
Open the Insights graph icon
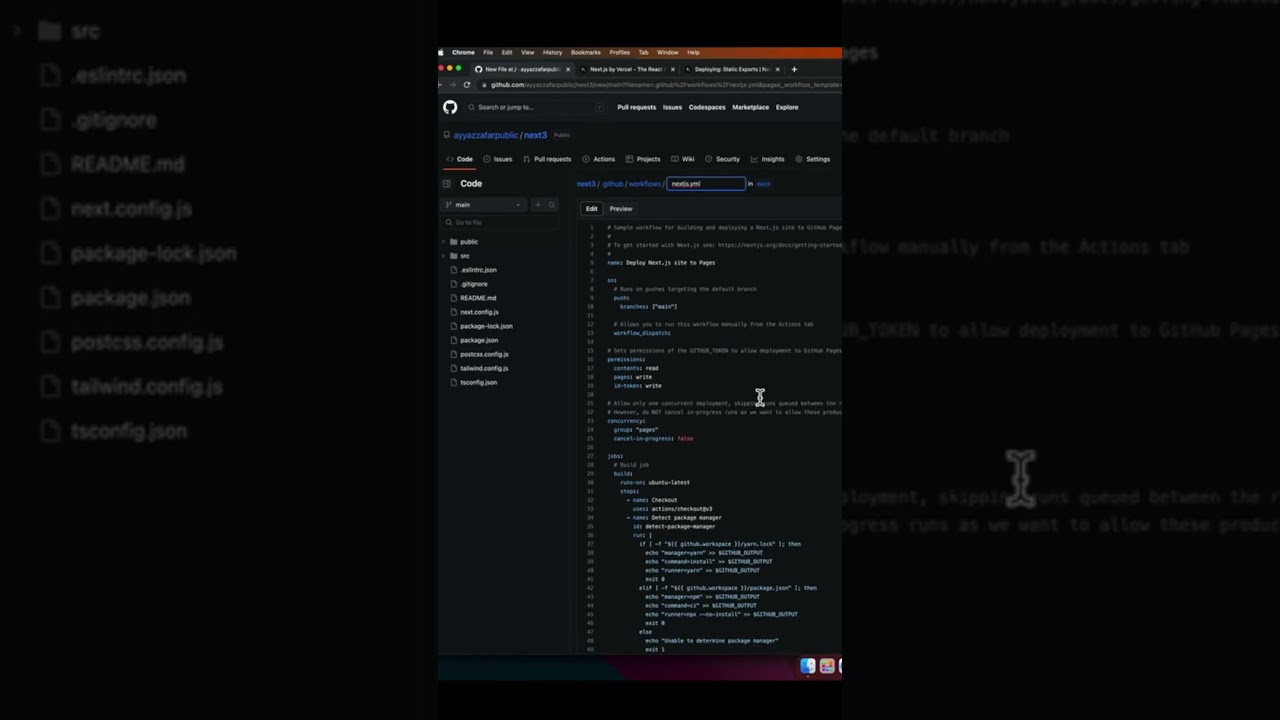[x=756, y=159]
